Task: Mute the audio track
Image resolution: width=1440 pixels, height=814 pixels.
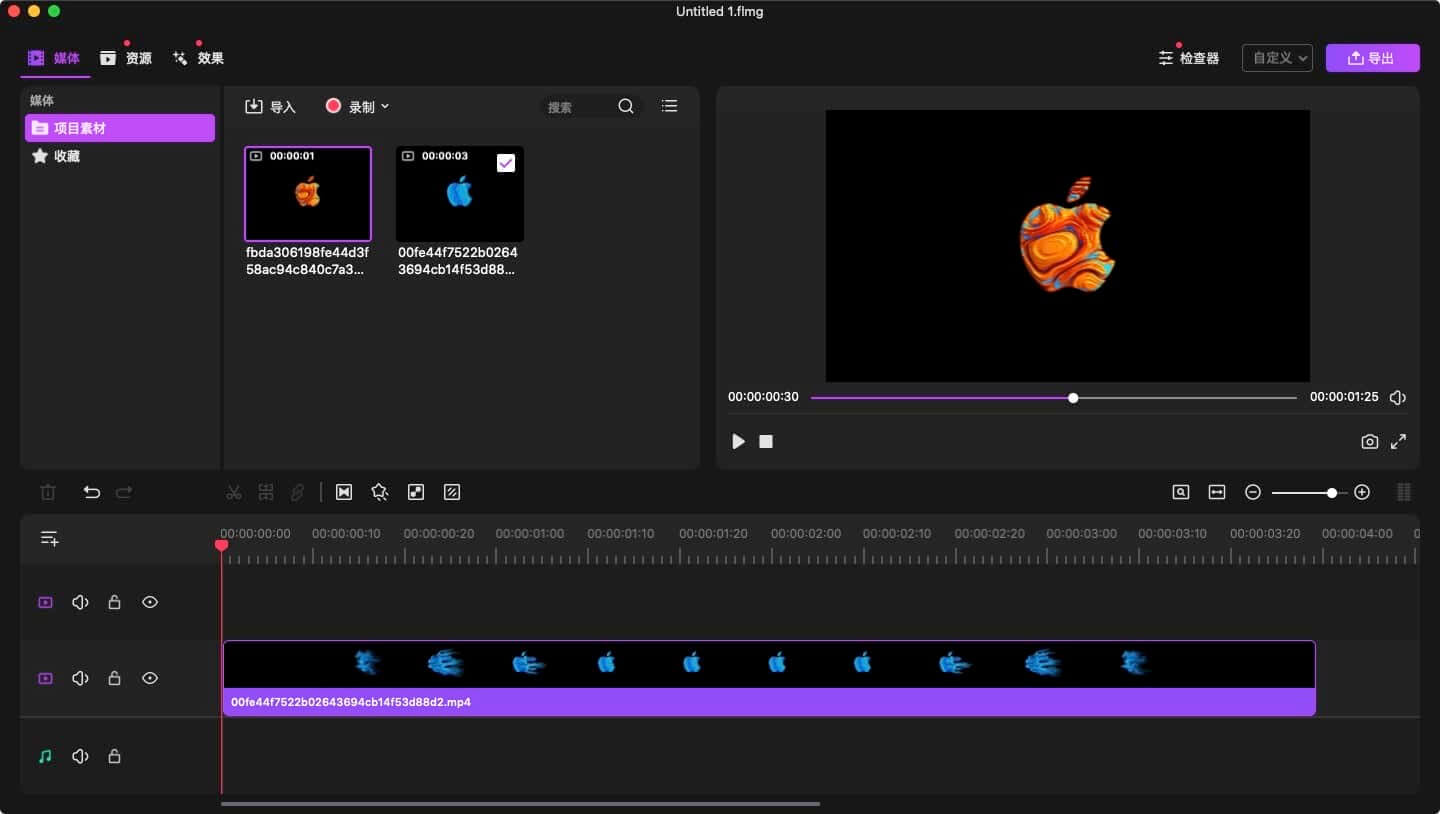Action: coord(80,756)
